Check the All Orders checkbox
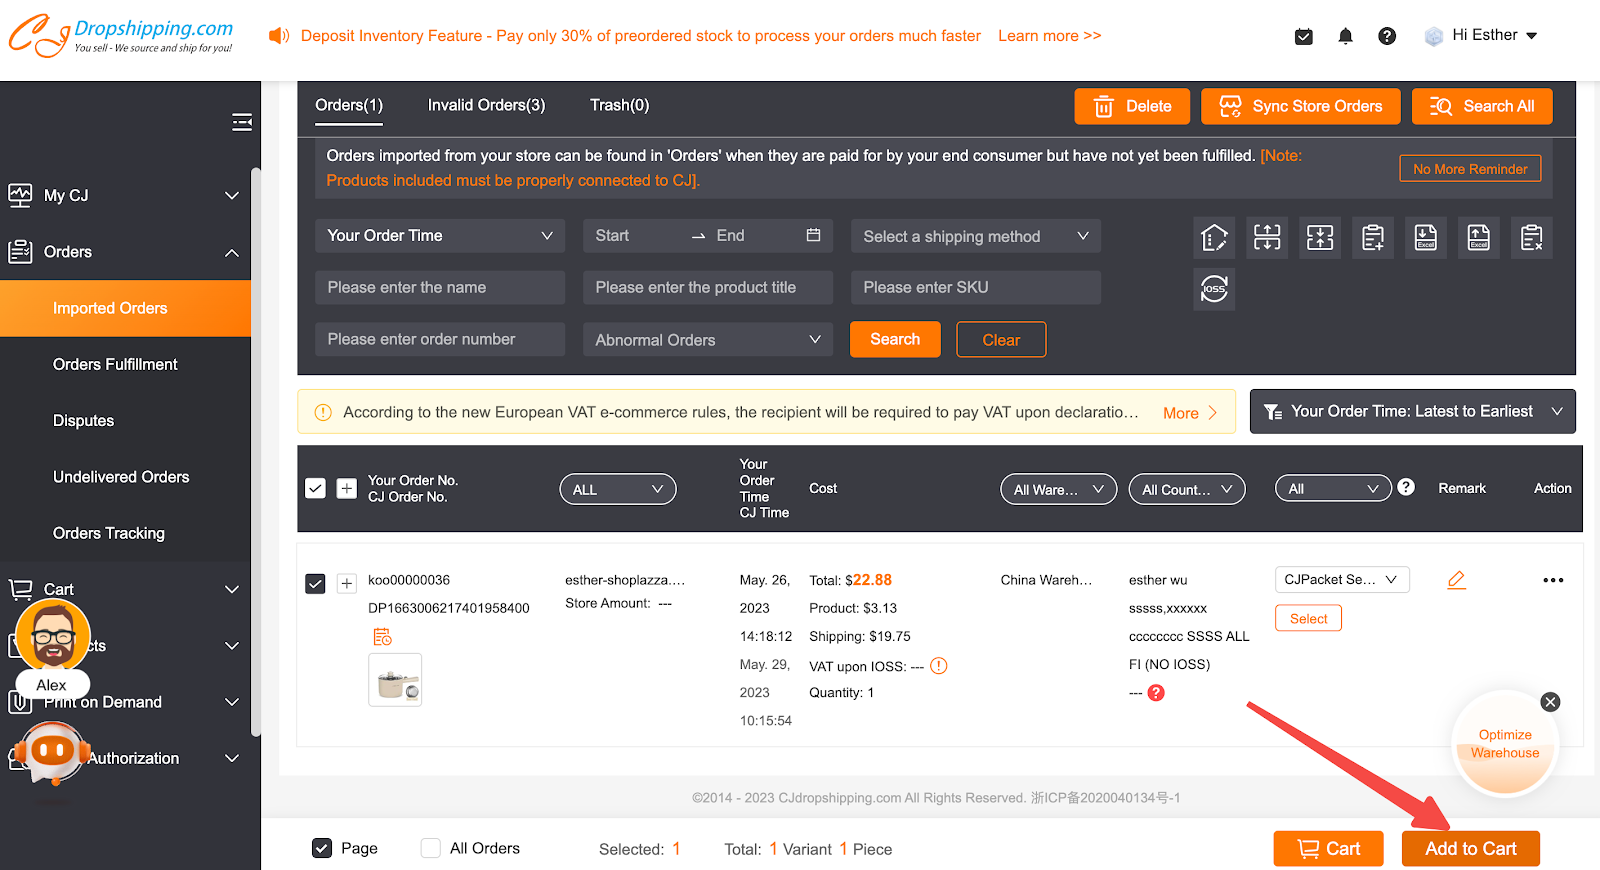Image resolution: width=1600 pixels, height=870 pixels. (x=431, y=848)
